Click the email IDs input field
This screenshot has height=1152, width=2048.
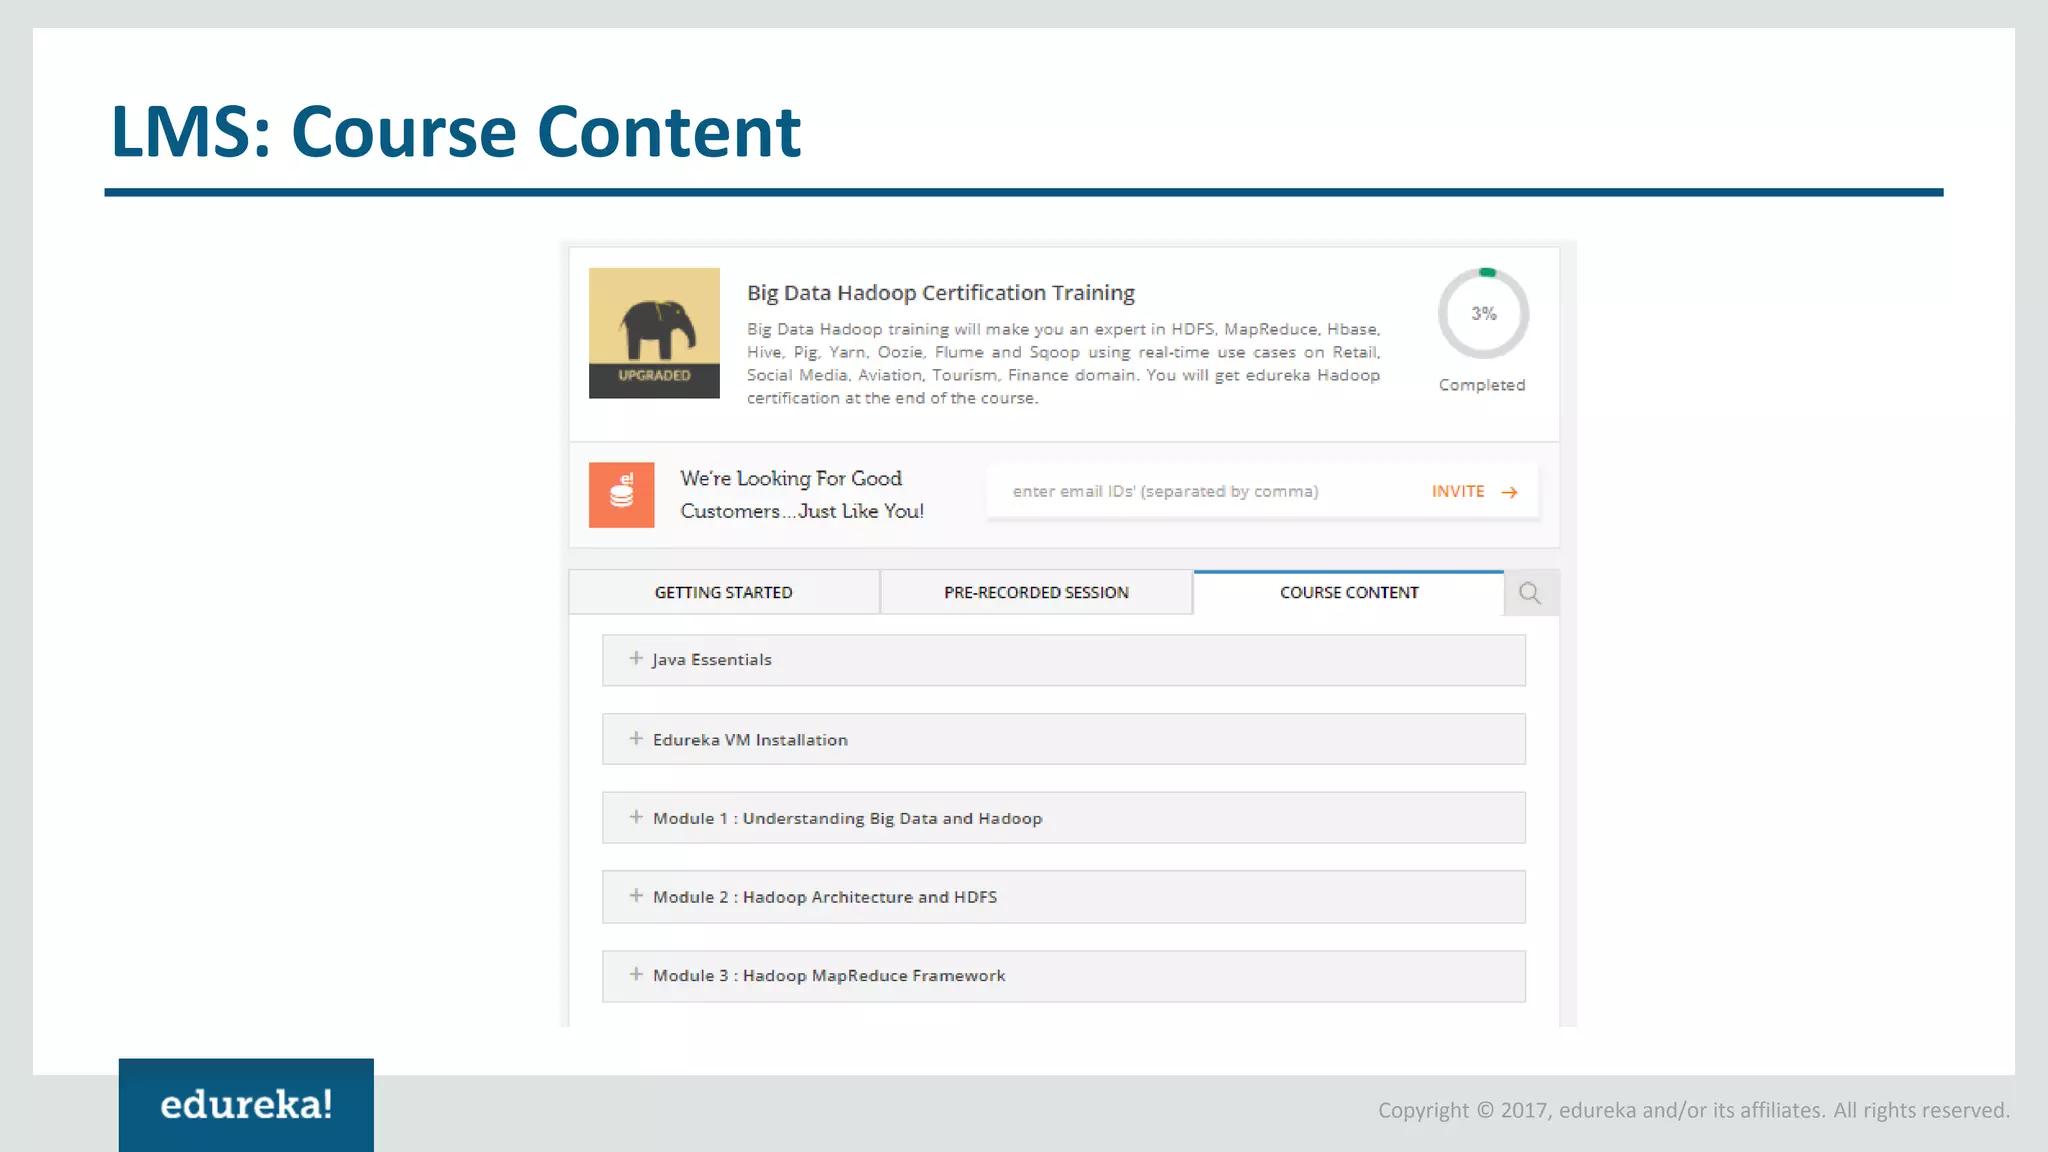1200,491
